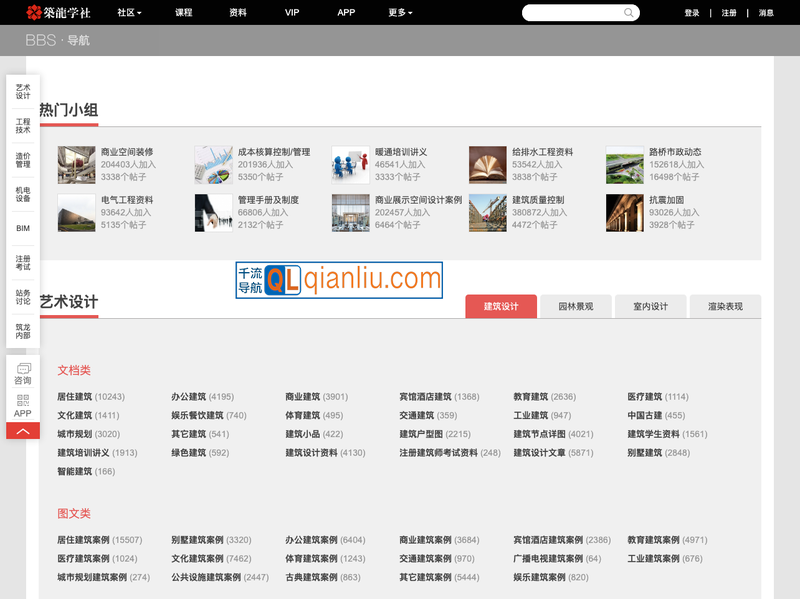Expand the 社区 dropdown menu

click(129, 13)
